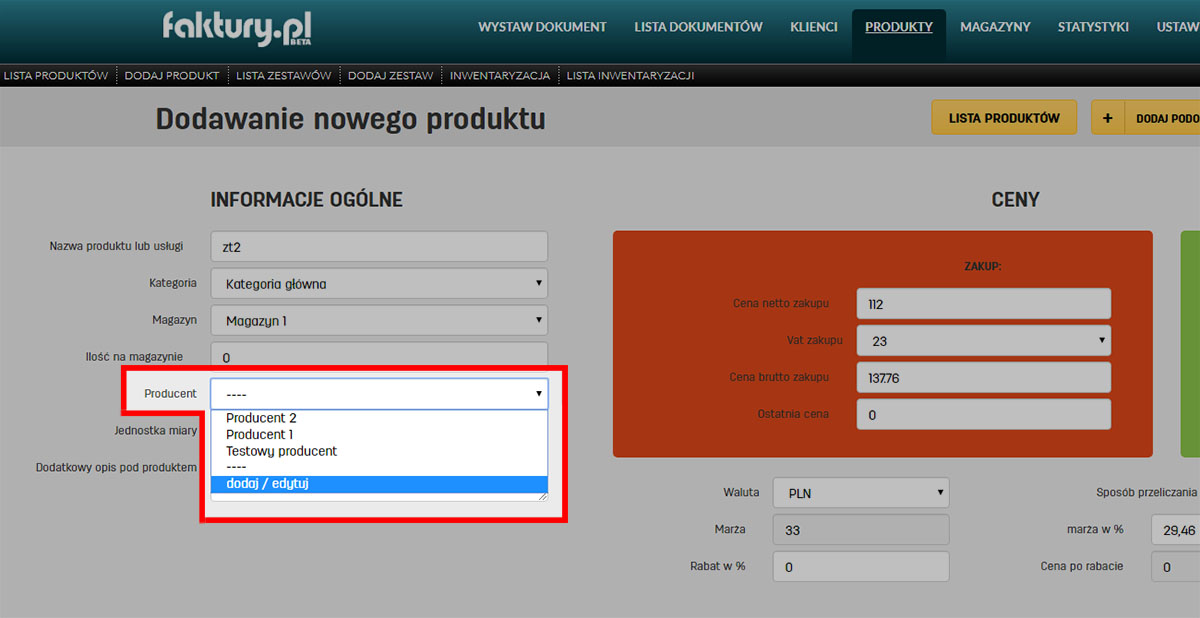Pick 'Testowy producent' from list

point(281,451)
